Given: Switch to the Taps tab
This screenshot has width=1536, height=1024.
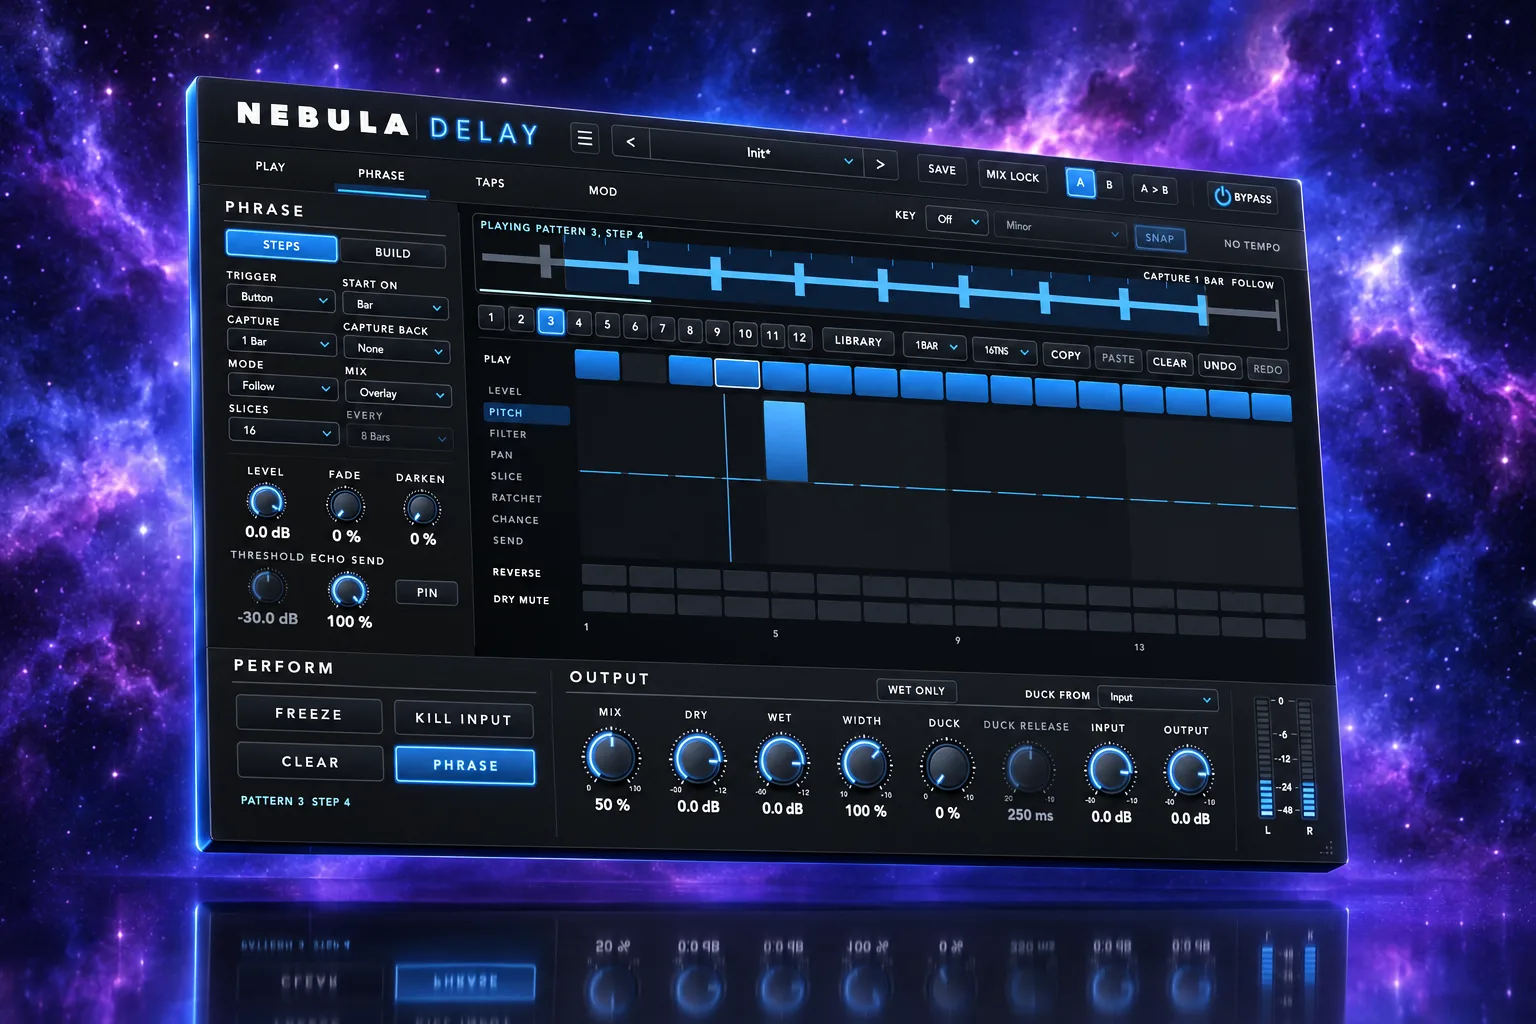Looking at the screenshot, I should tap(490, 183).
